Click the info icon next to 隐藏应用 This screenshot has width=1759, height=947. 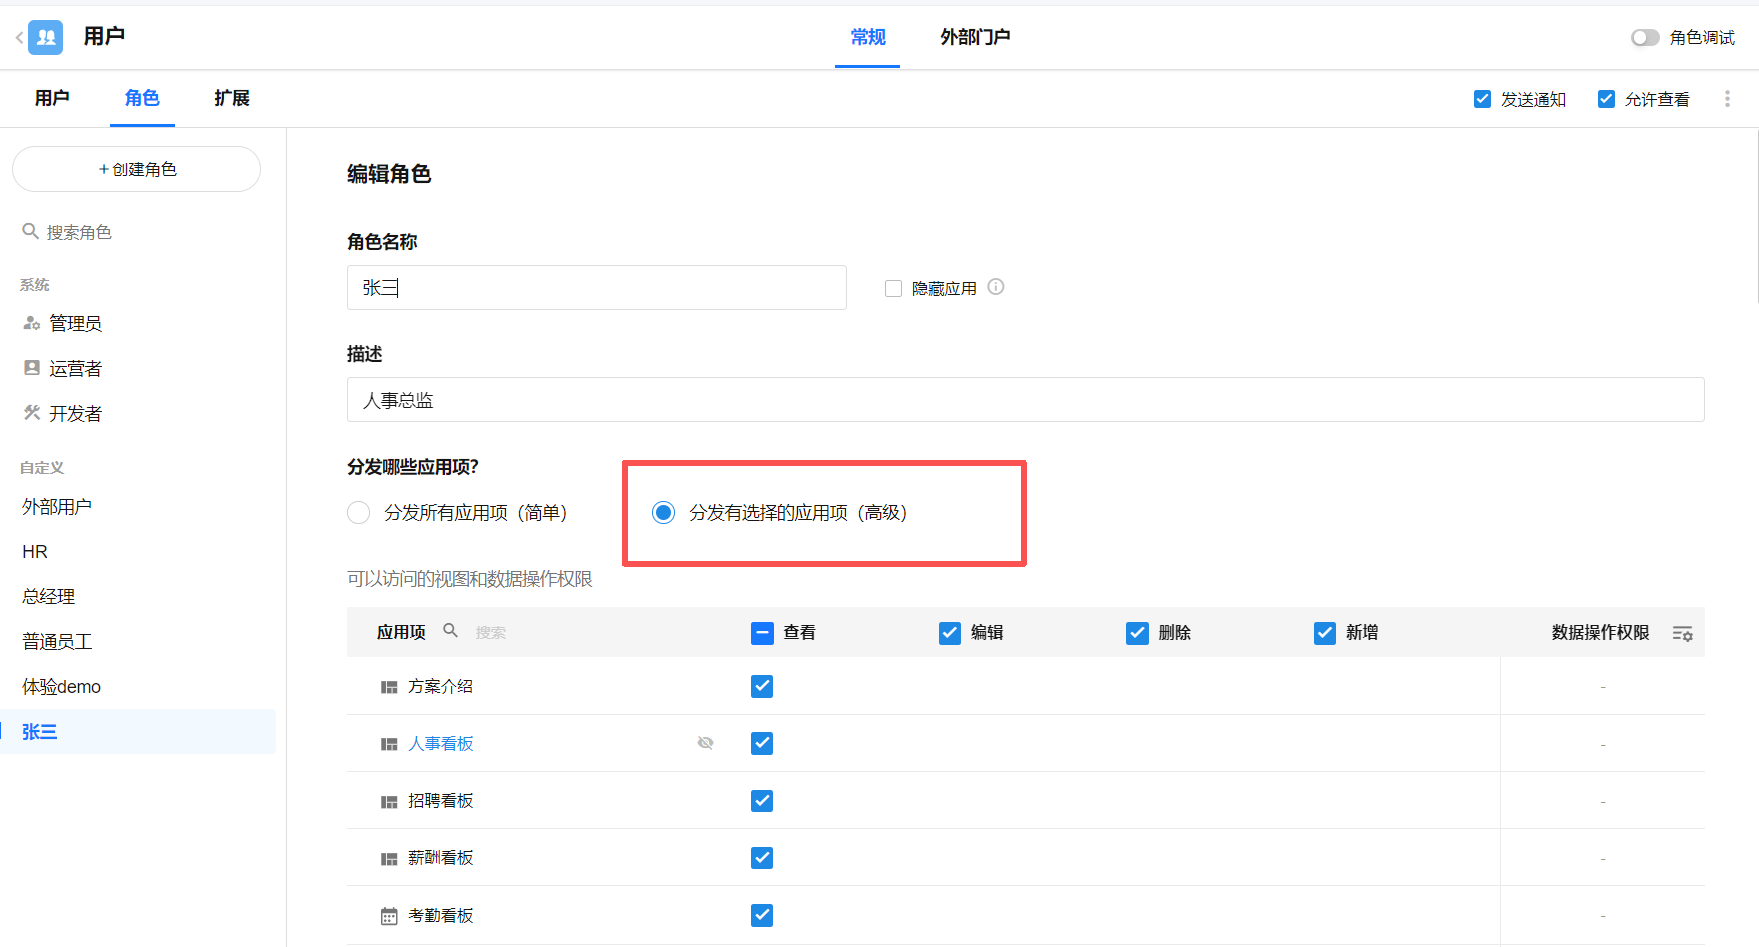tap(996, 287)
